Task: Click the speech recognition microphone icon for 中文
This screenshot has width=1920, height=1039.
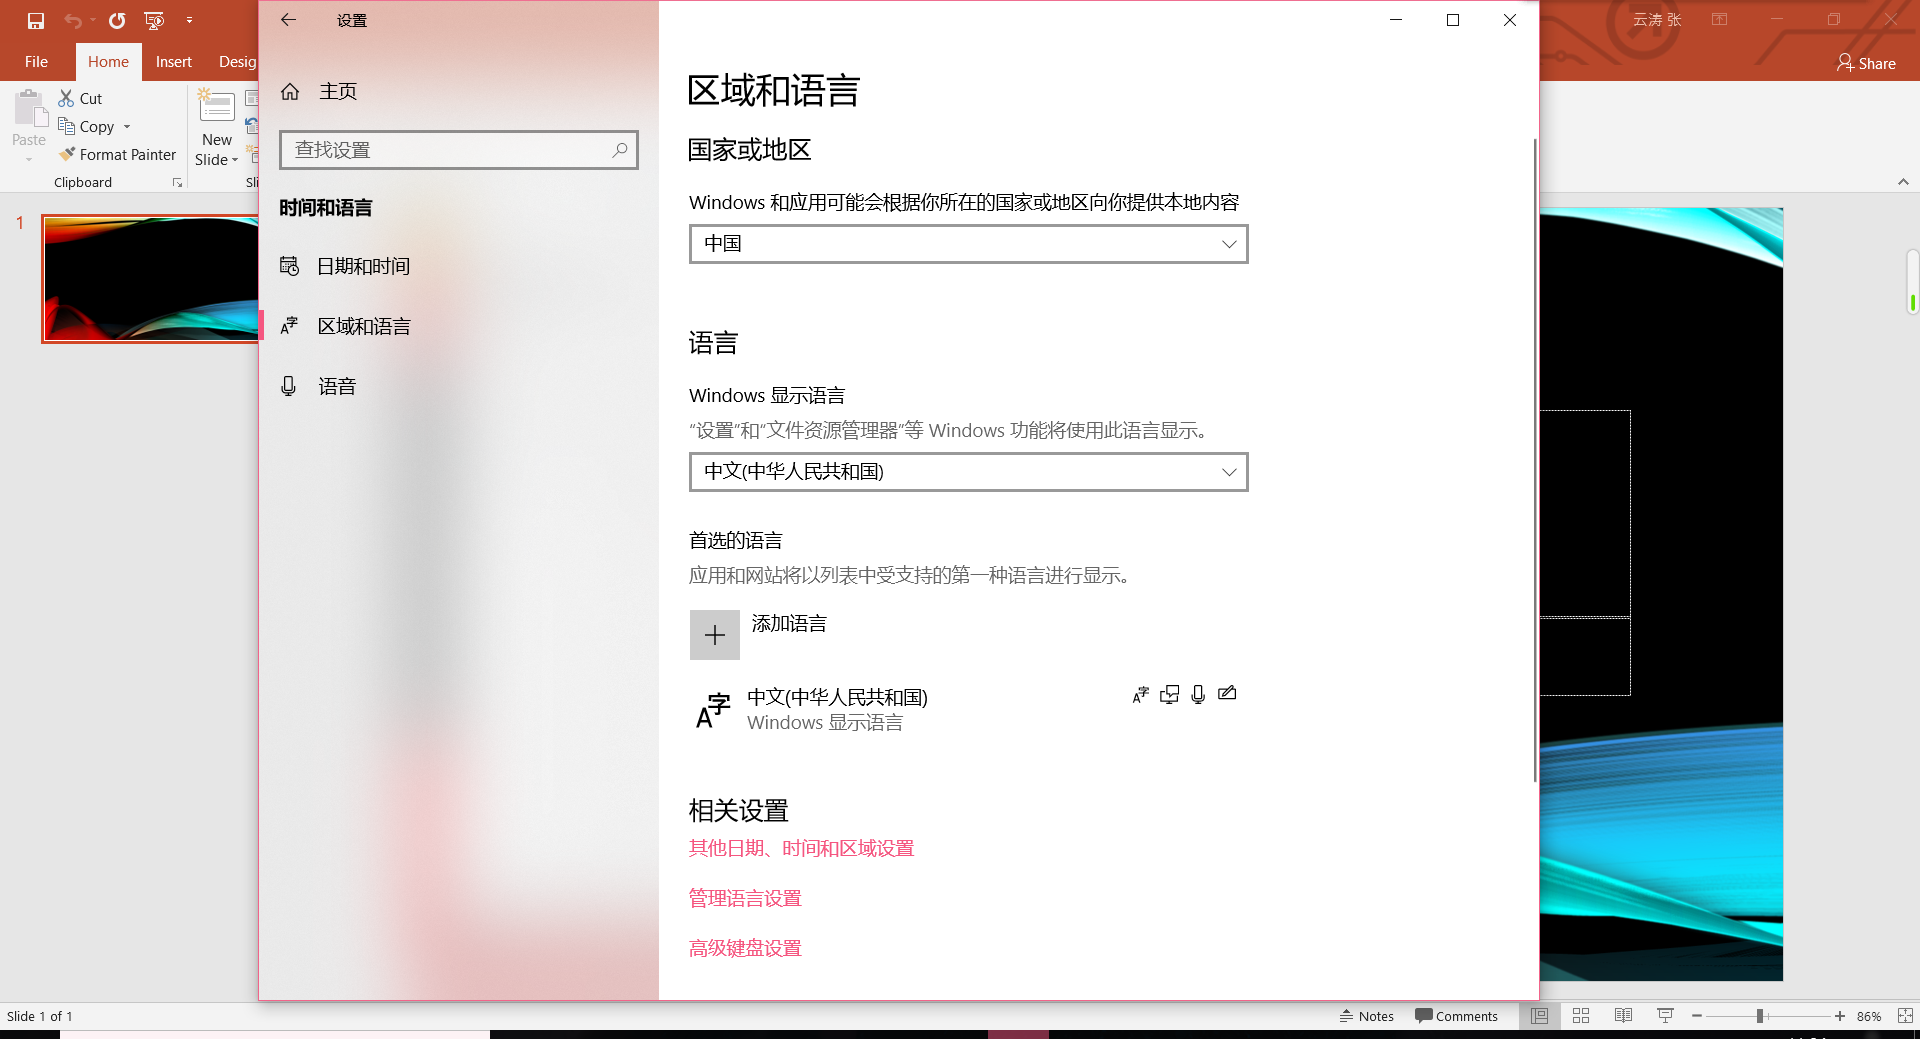Action: pyautogui.click(x=1198, y=694)
